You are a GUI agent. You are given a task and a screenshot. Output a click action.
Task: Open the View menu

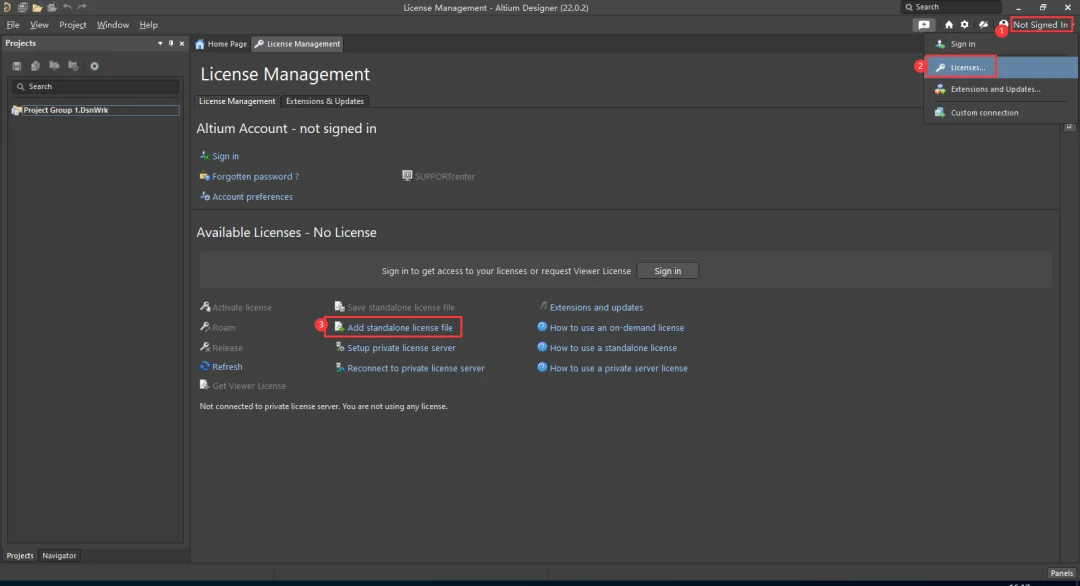click(x=39, y=25)
